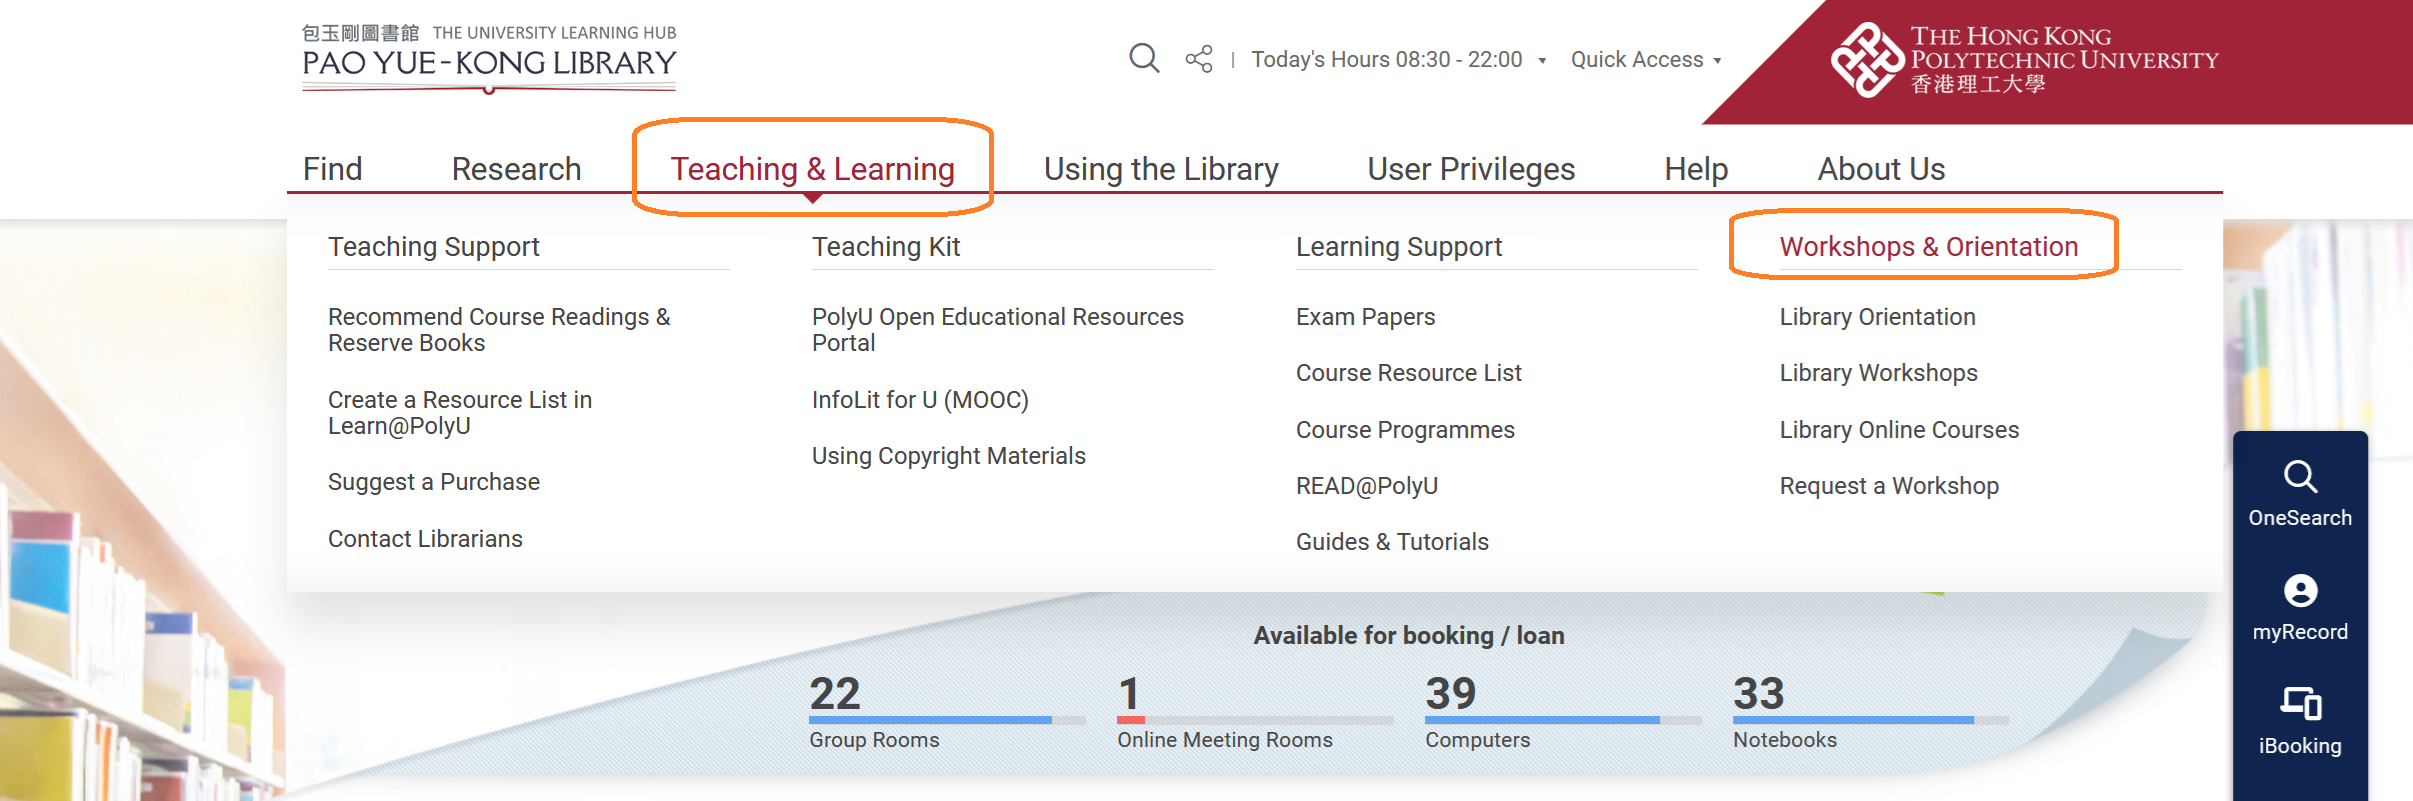Open Guides & Tutorials link
The height and width of the screenshot is (801, 2413).
click(x=1392, y=542)
